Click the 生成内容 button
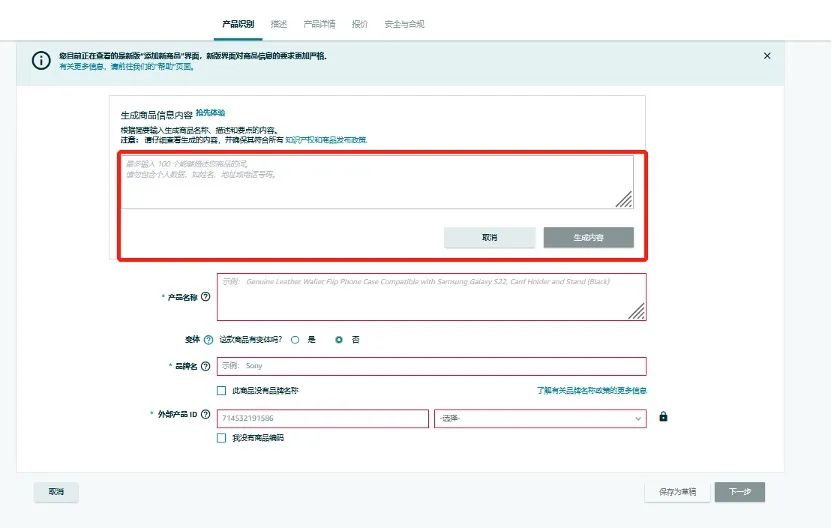 [x=588, y=238]
